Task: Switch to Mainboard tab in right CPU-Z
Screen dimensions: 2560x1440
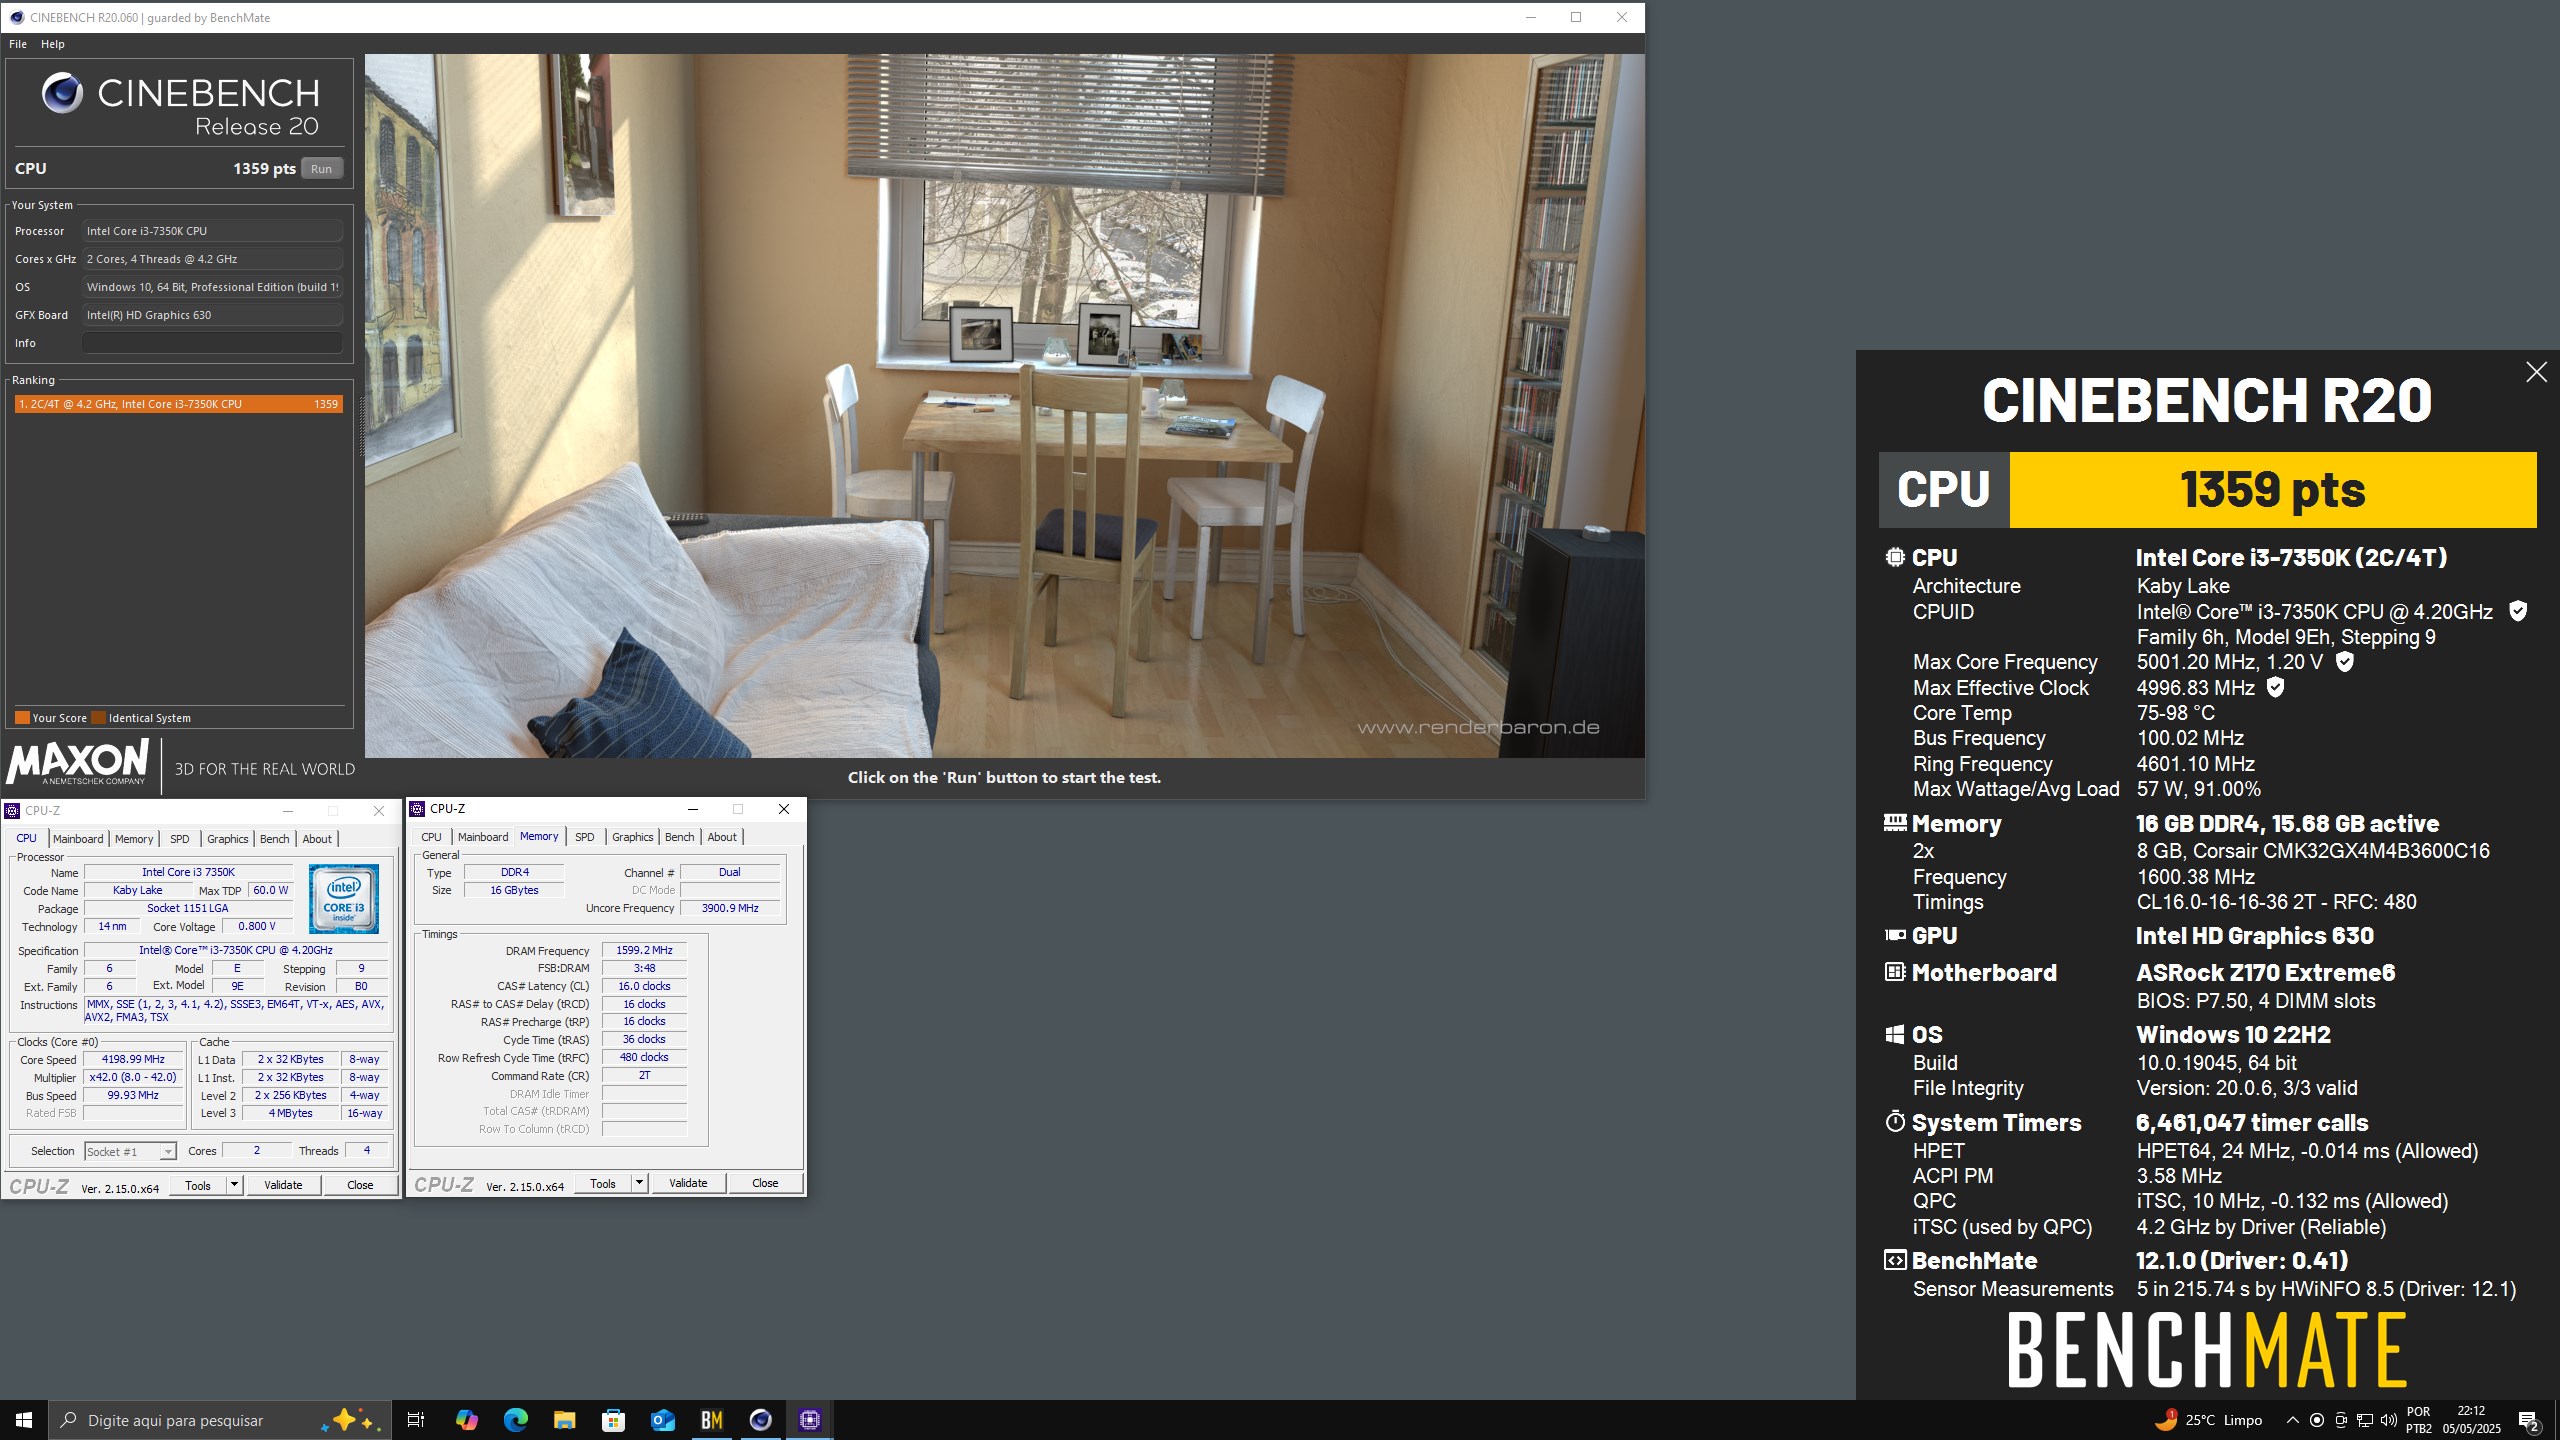Action: coord(483,837)
